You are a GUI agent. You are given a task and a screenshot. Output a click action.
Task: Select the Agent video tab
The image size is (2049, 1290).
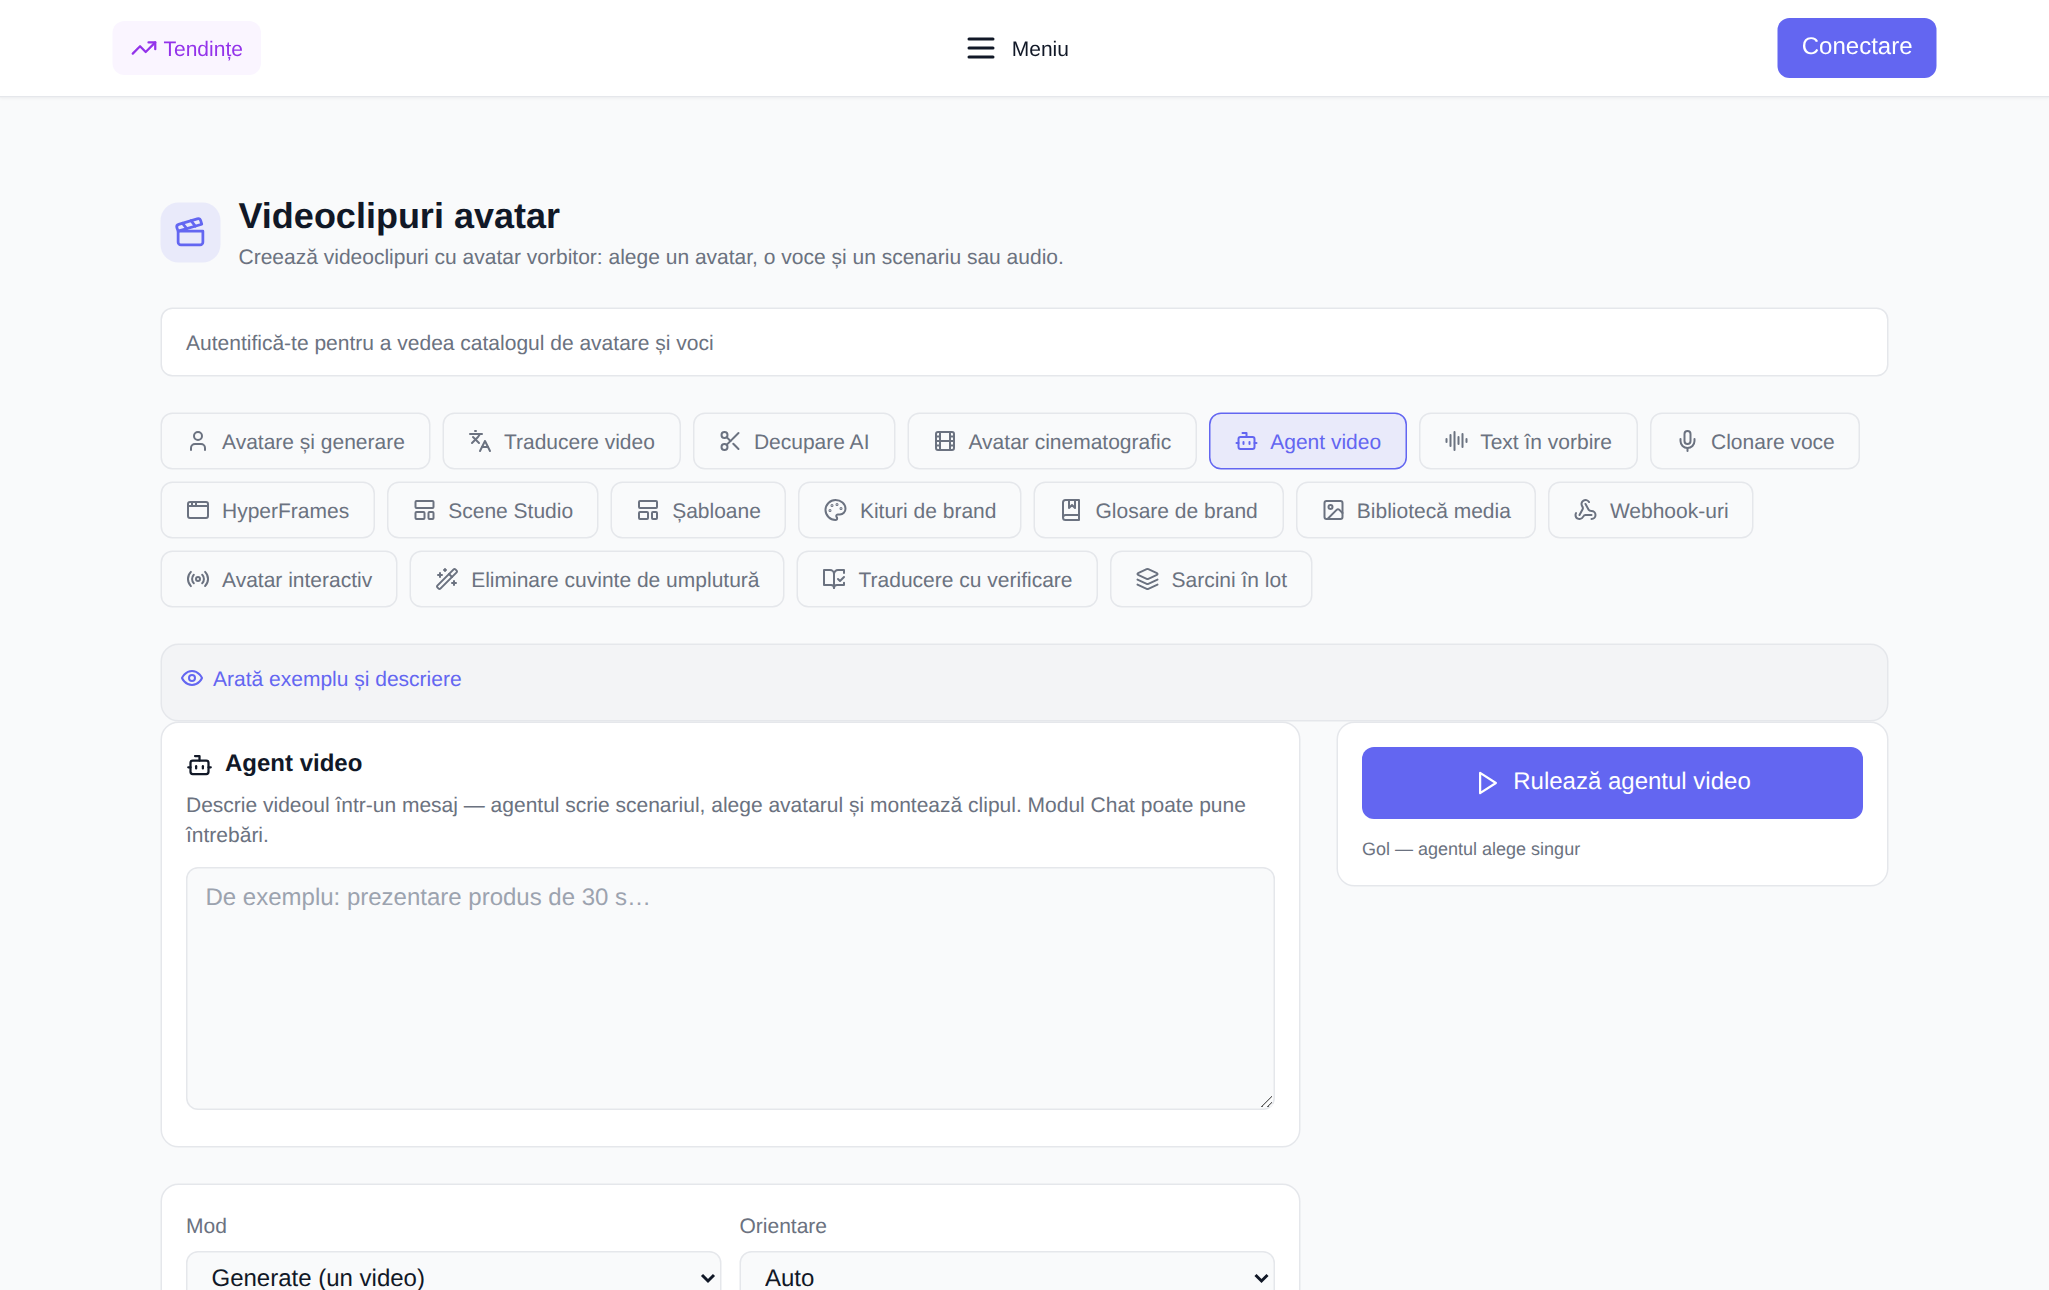pos(1308,441)
